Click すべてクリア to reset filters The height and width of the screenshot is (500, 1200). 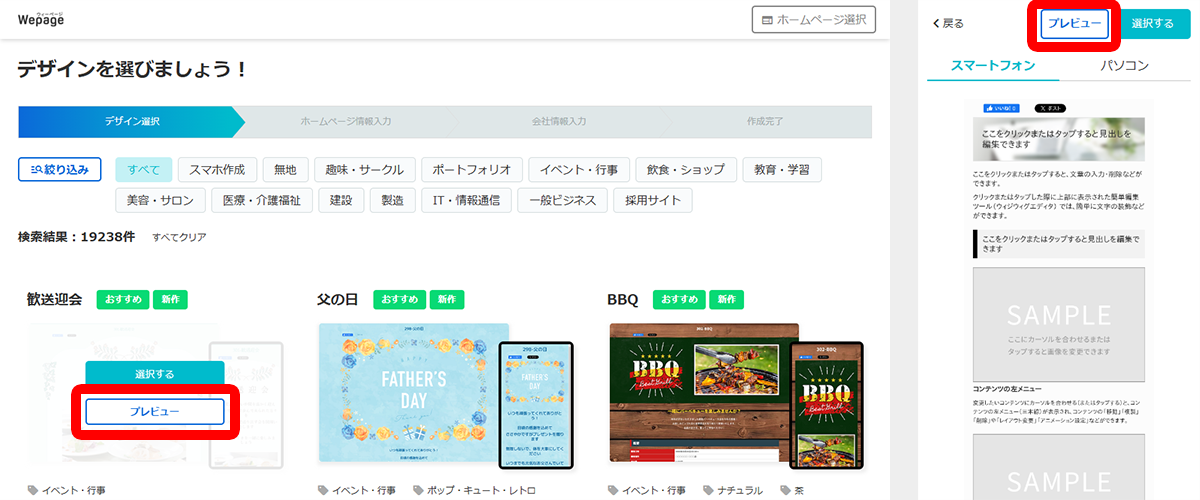(179, 238)
